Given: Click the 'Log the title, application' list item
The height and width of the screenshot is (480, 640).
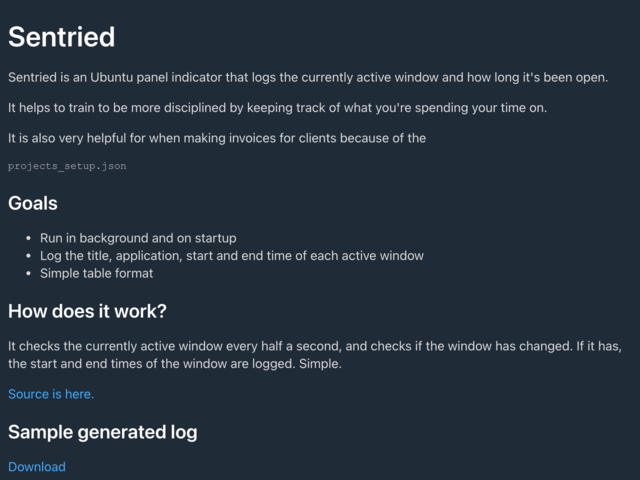Looking at the screenshot, I should pos(232,256).
